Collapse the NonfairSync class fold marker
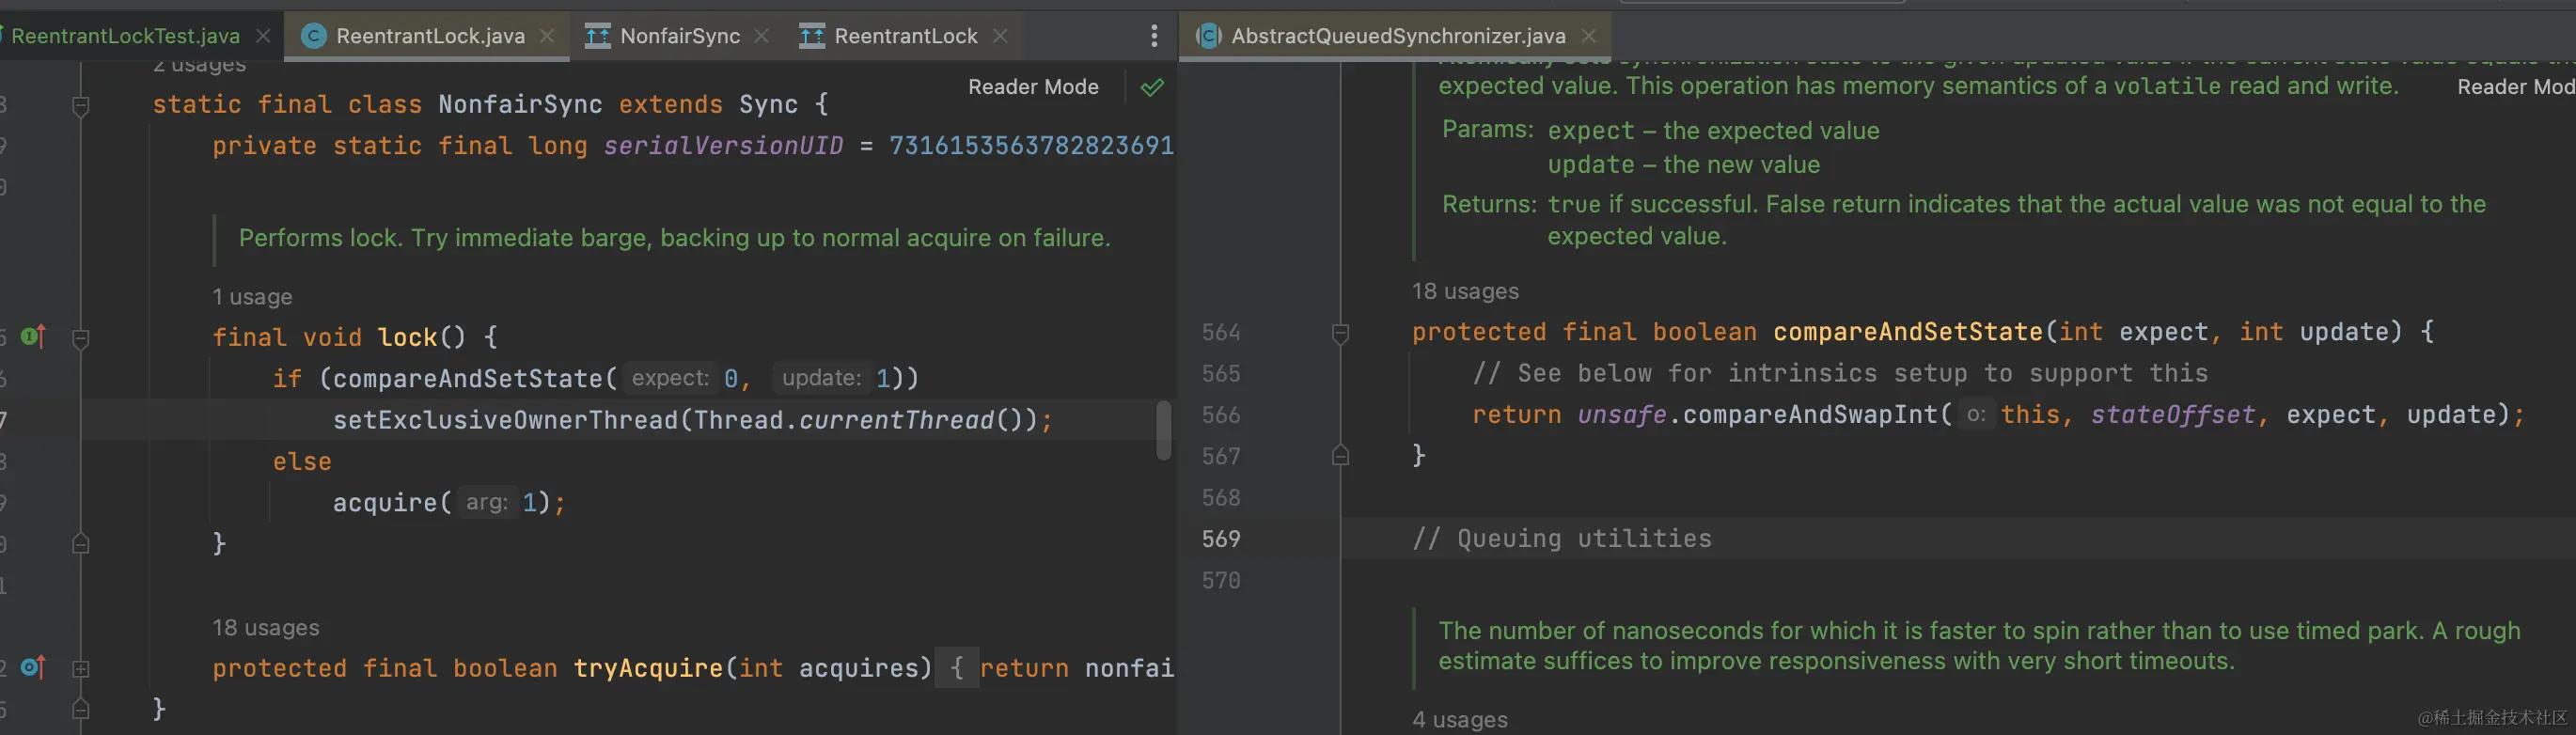The width and height of the screenshot is (2576, 735). [81, 105]
